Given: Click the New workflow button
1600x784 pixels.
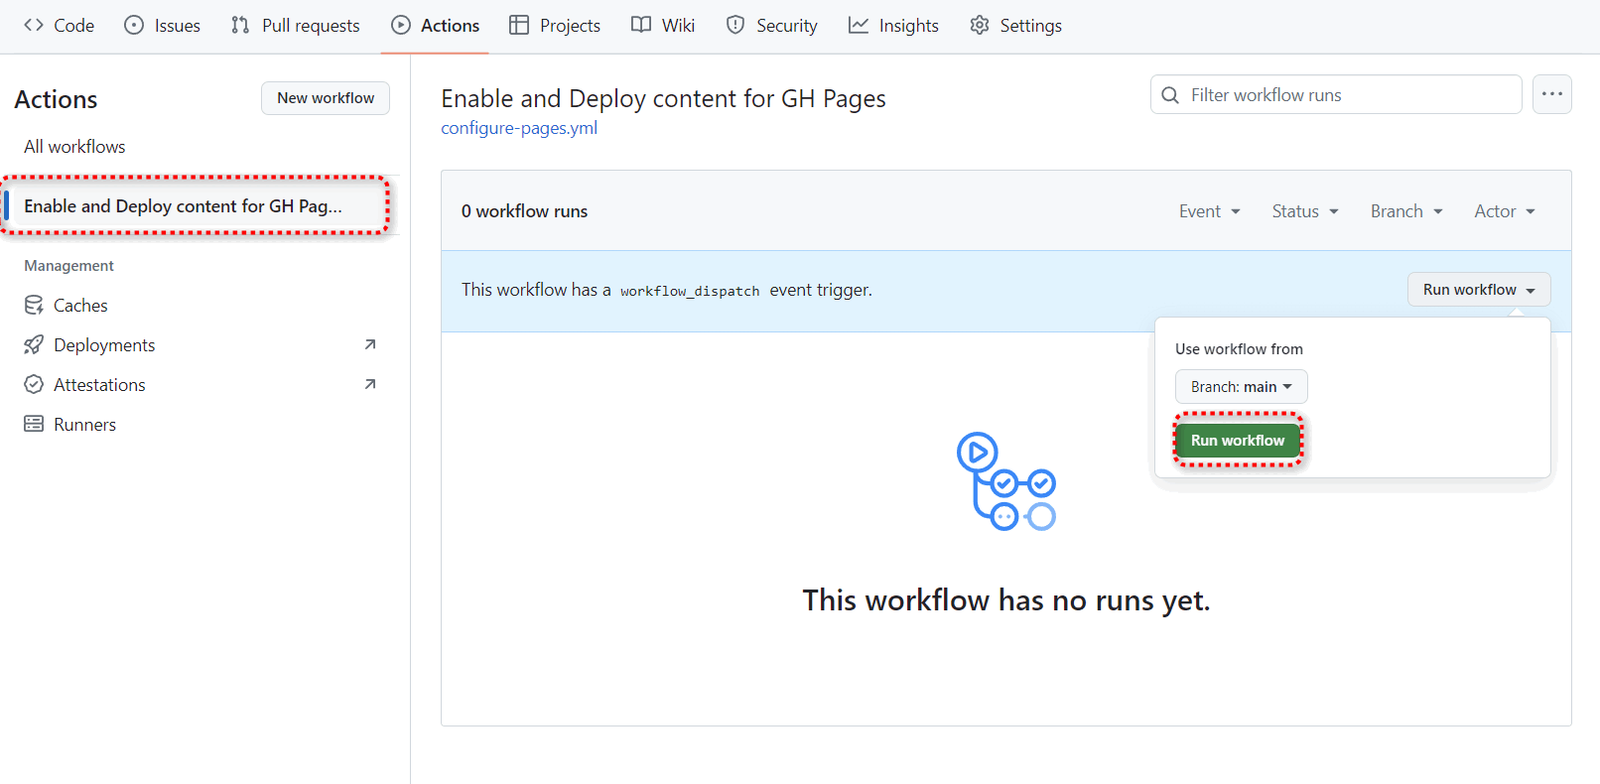Looking at the screenshot, I should click(x=325, y=98).
